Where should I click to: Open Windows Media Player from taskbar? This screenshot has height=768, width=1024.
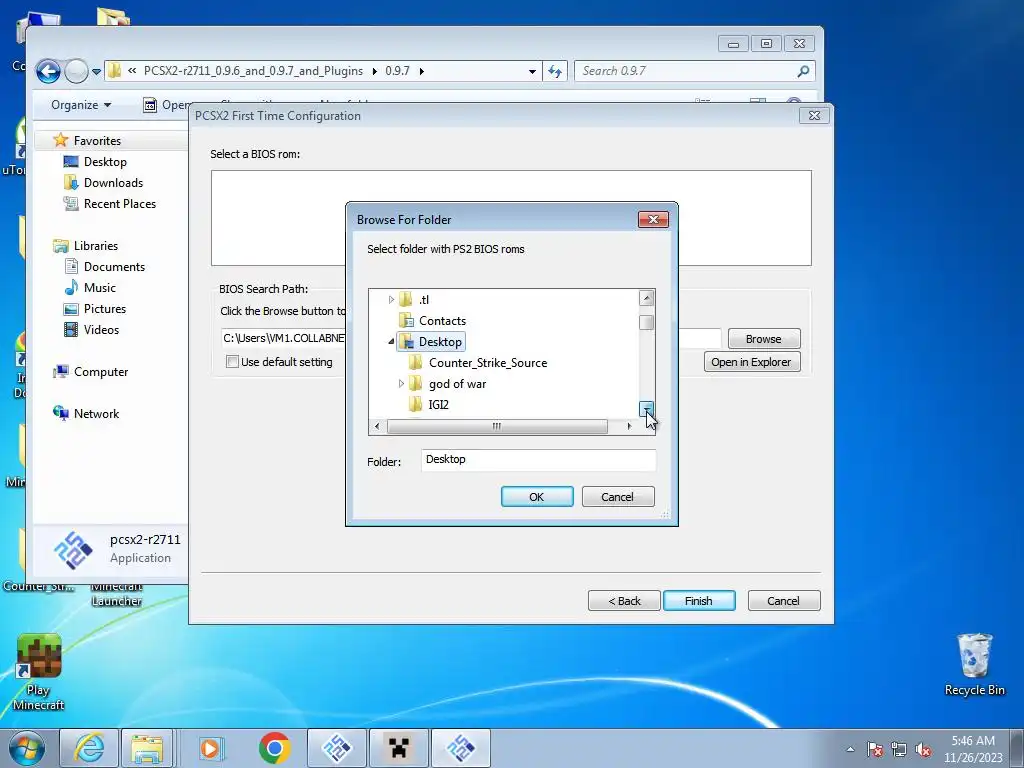pyautogui.click(x=210, y=748)
